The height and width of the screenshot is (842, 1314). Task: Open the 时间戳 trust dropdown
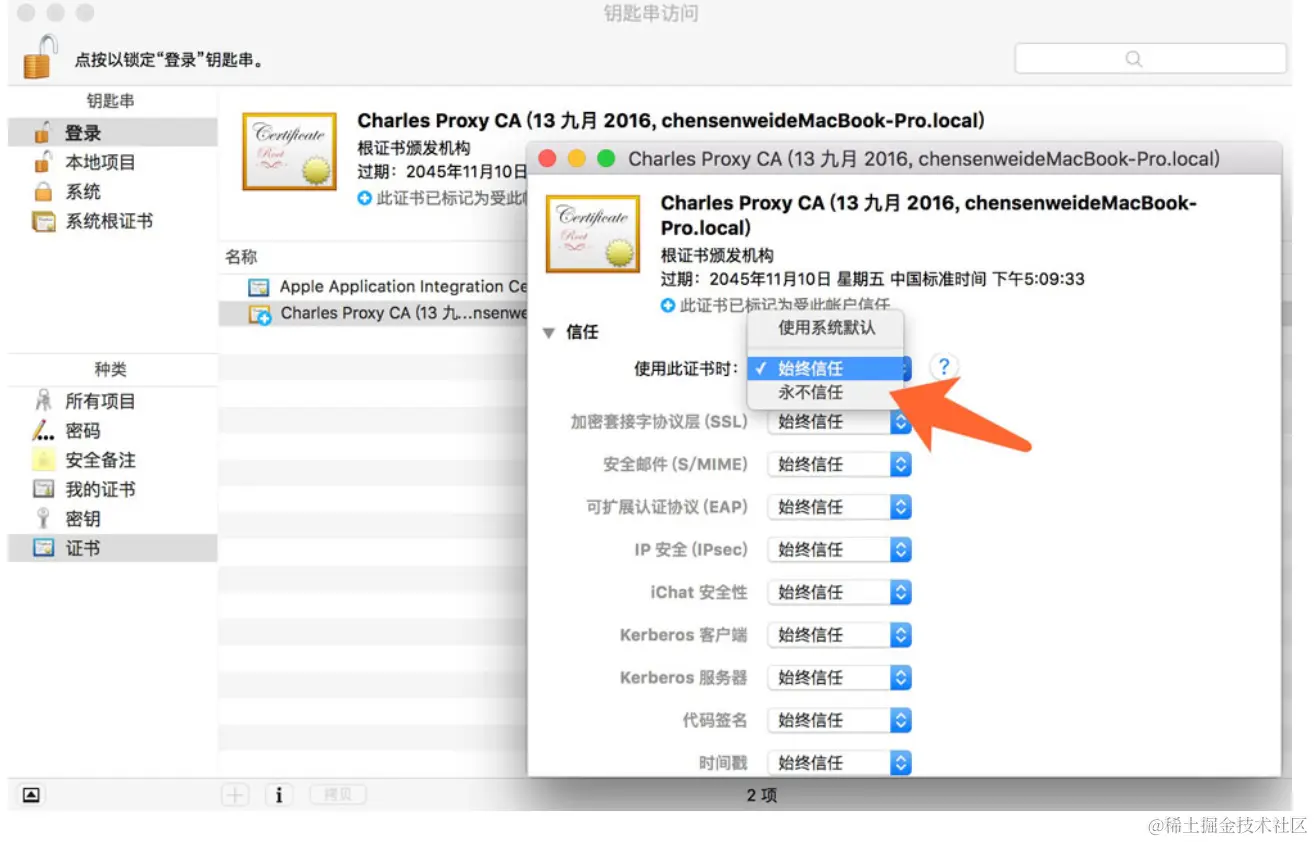click(840, 762)
